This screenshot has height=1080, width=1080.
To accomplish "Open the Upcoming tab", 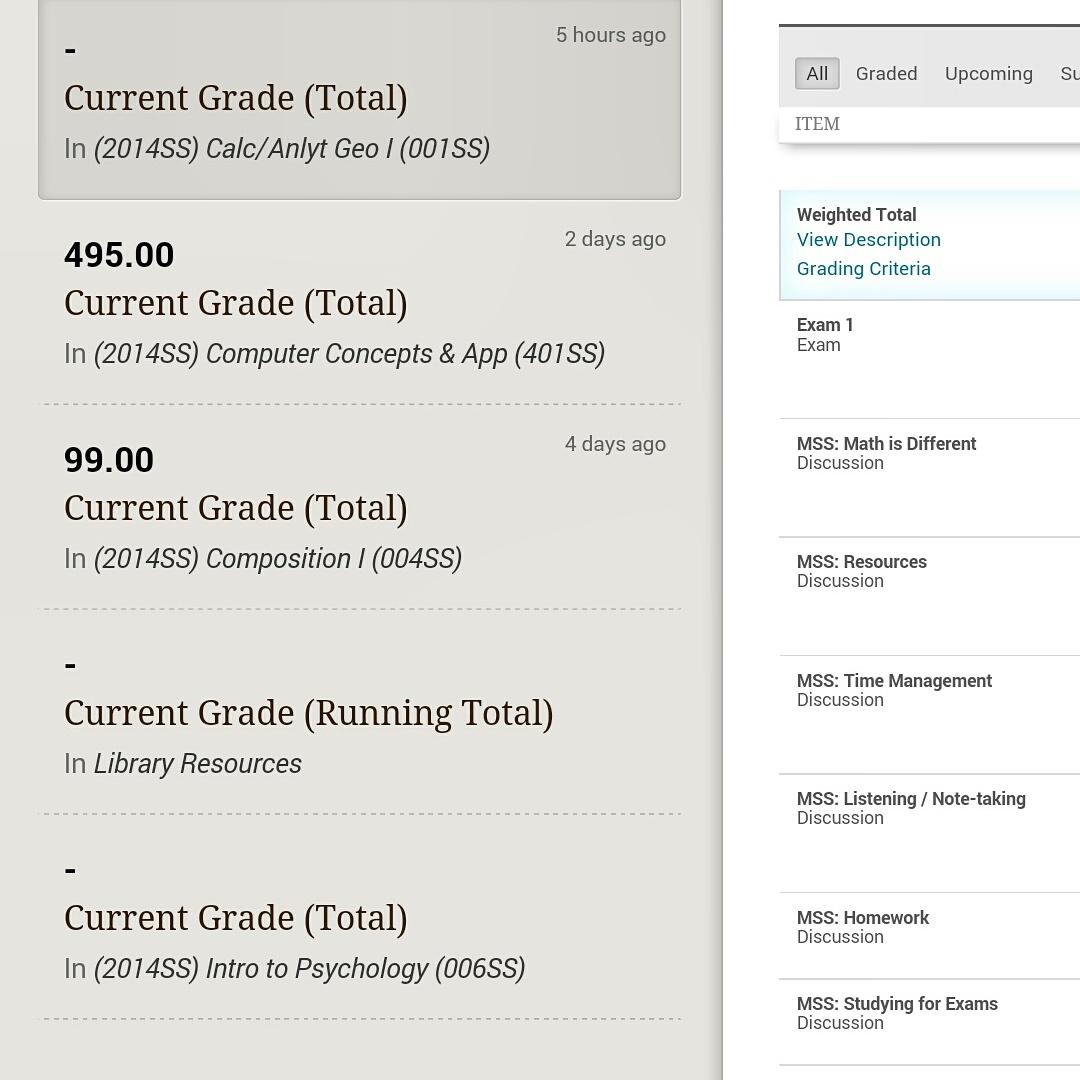I will (988, 74).
